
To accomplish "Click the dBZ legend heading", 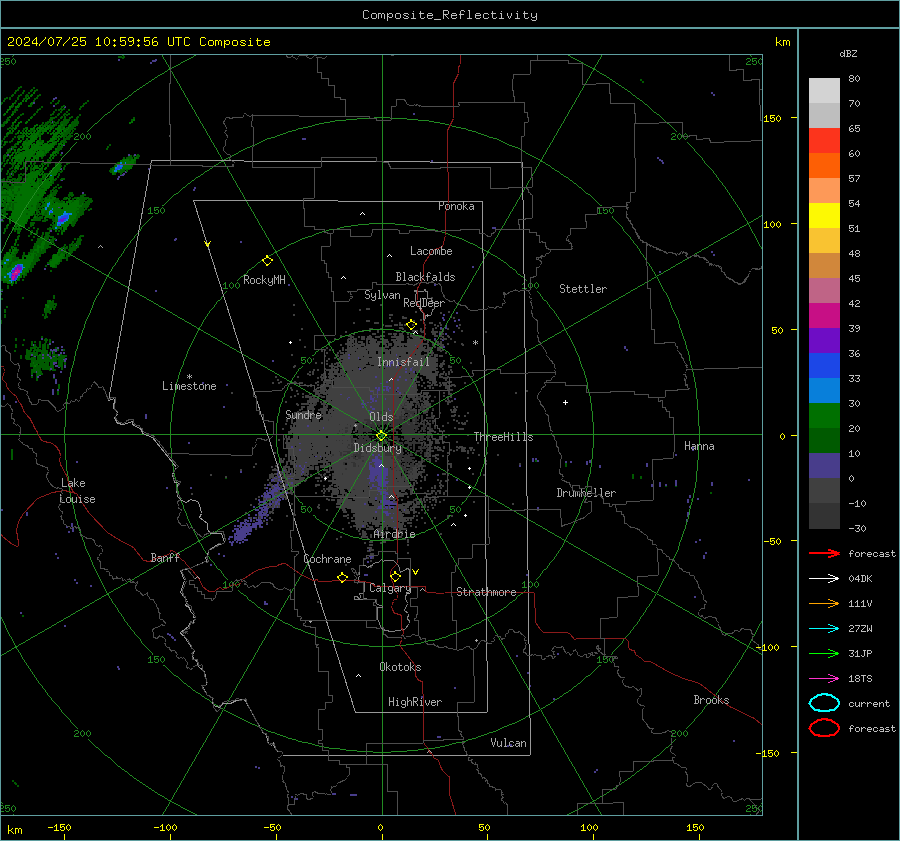I will pos(848,53).
